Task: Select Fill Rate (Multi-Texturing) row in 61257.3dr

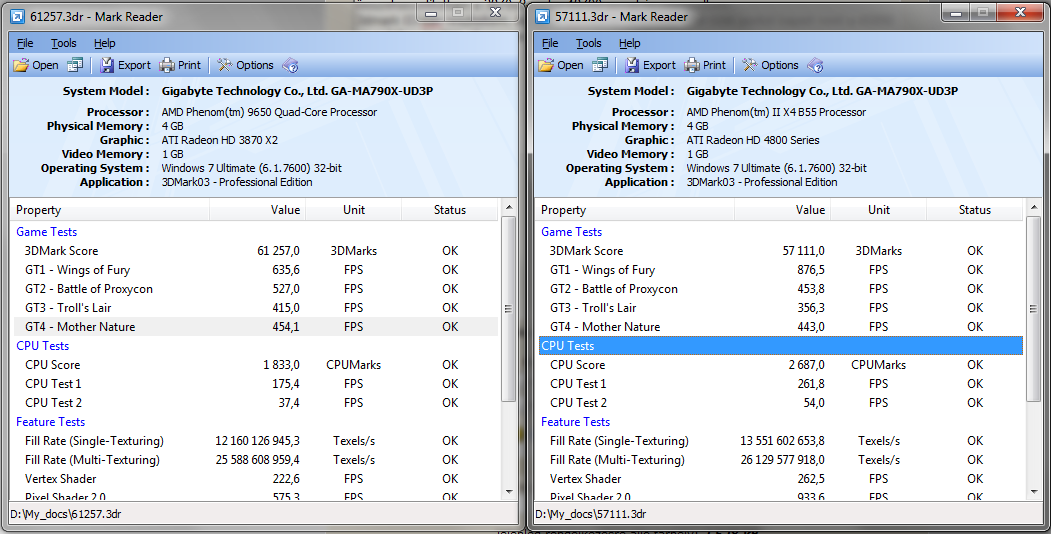Action: (256, 460)
